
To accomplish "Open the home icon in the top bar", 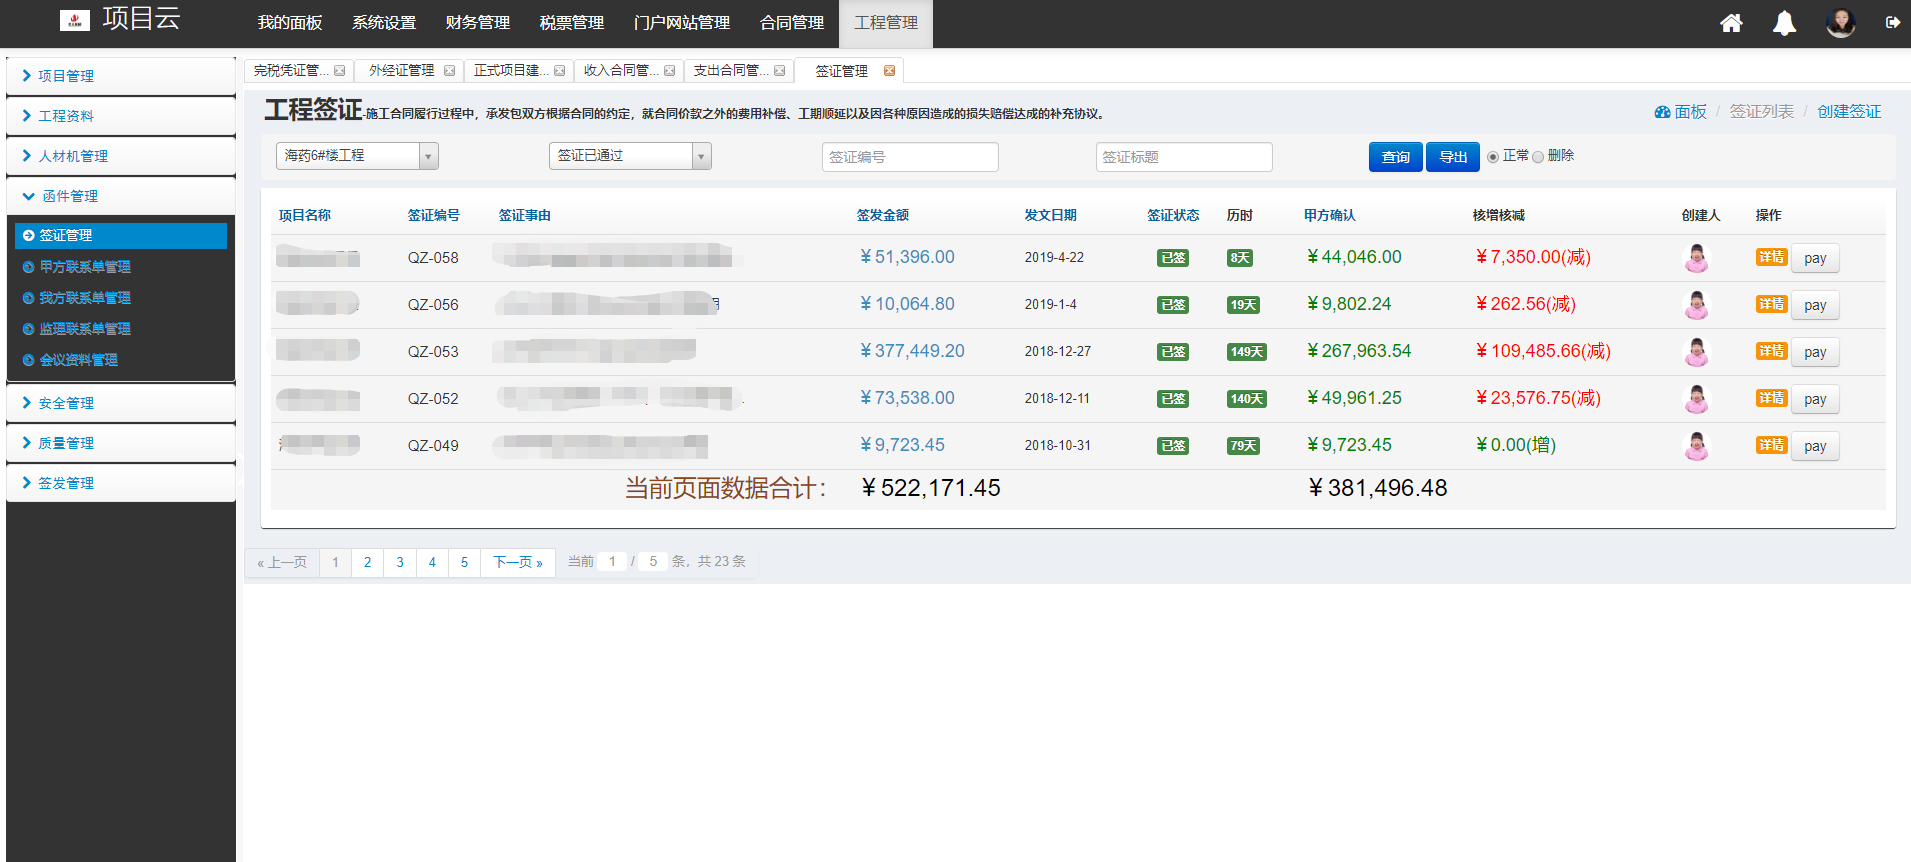I will 1731,23.
